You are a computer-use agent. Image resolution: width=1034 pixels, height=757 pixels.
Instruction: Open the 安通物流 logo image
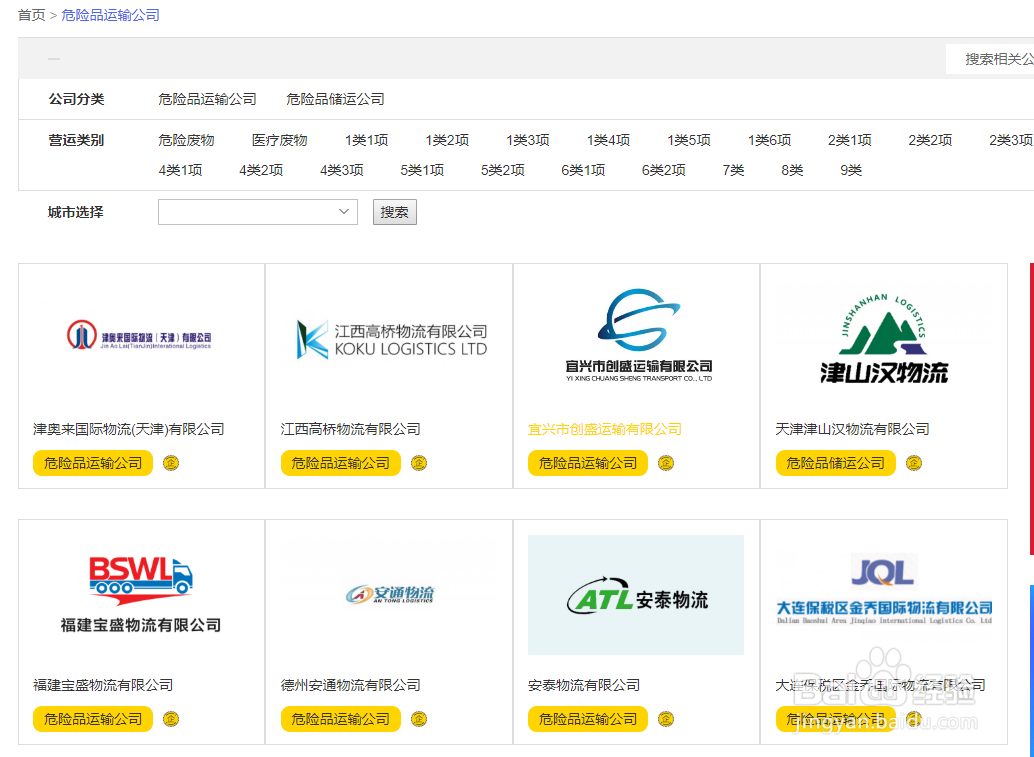click(x=390, y=594)
